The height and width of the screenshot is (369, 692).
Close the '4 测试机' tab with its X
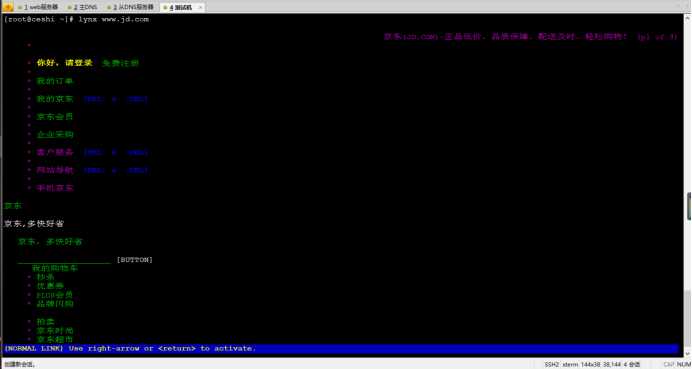(x=200, y=7)
